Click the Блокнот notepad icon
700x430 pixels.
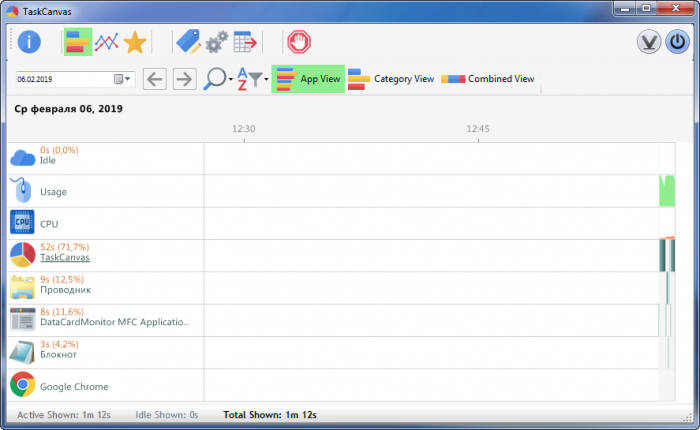(x=22, y=352)
